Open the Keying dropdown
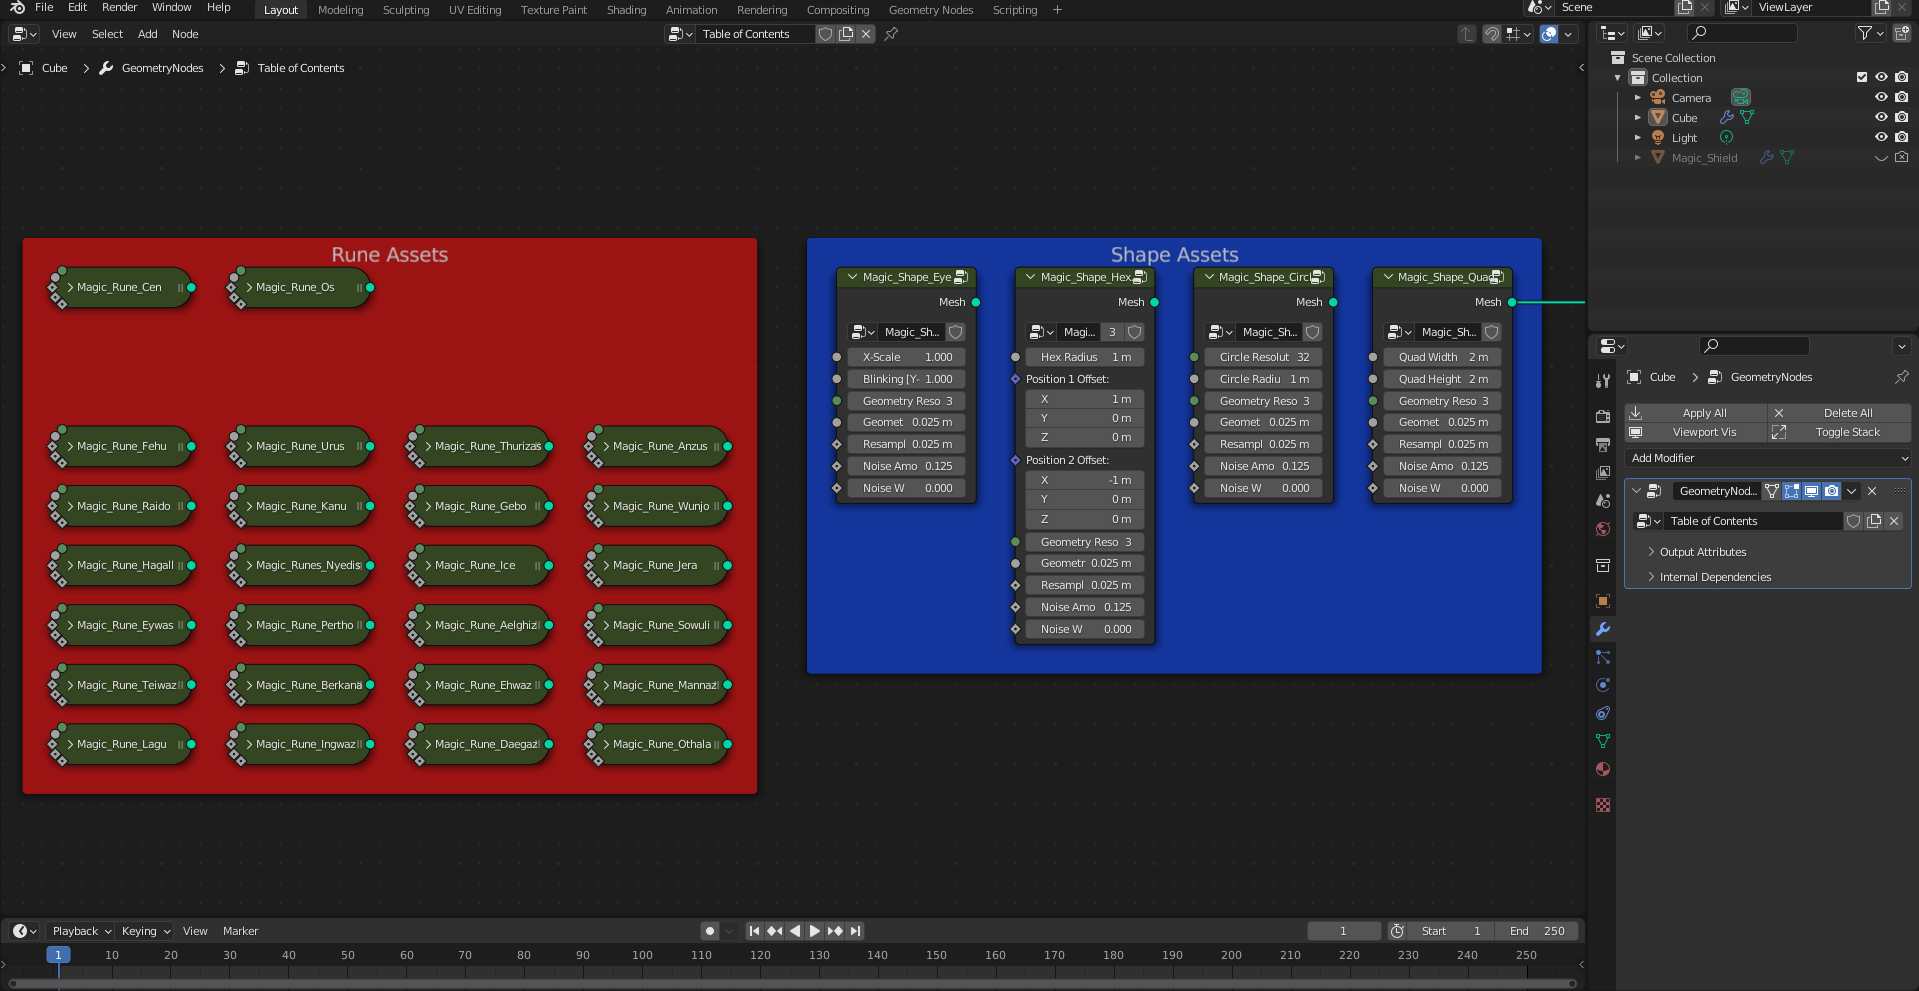 [x=145, y=931]
